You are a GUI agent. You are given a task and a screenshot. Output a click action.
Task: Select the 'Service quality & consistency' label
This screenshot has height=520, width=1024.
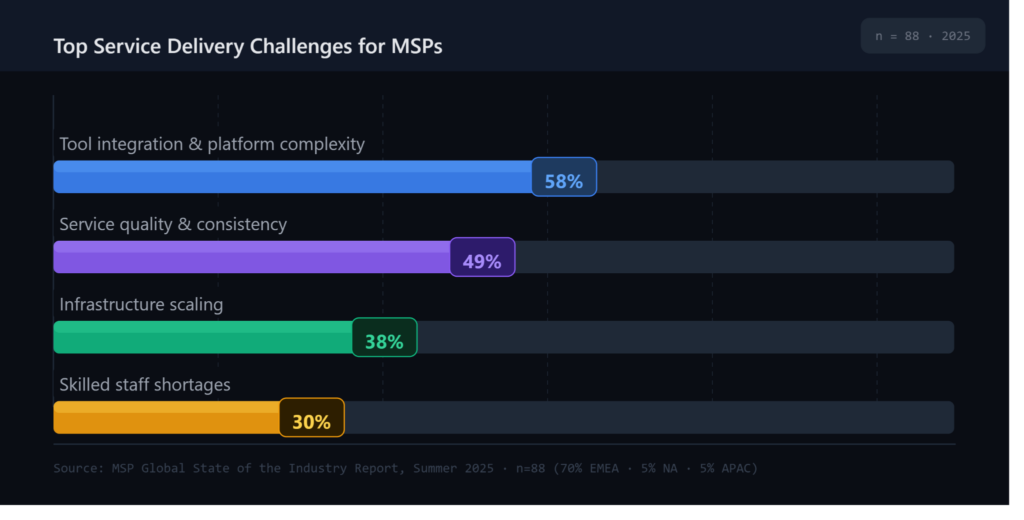(173, 225)
